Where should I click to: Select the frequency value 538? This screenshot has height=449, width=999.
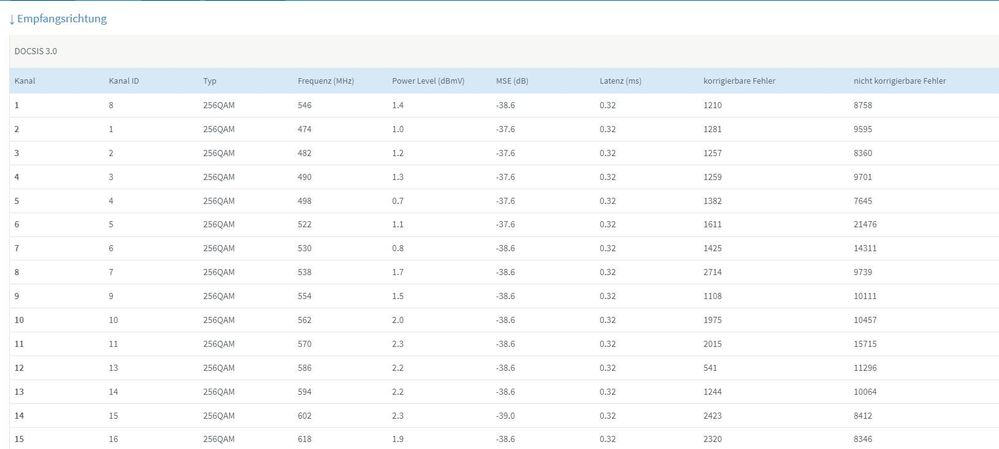tap(305, 272)
